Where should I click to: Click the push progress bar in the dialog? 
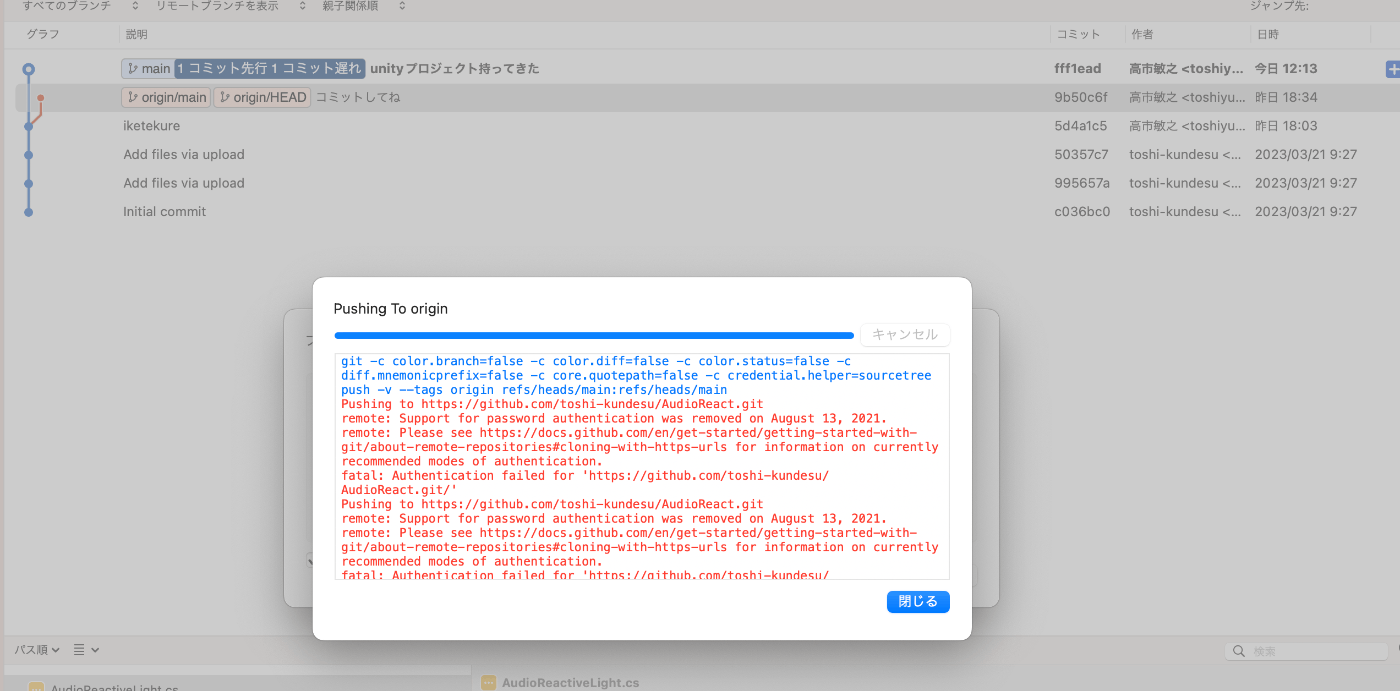pos(594,335)
